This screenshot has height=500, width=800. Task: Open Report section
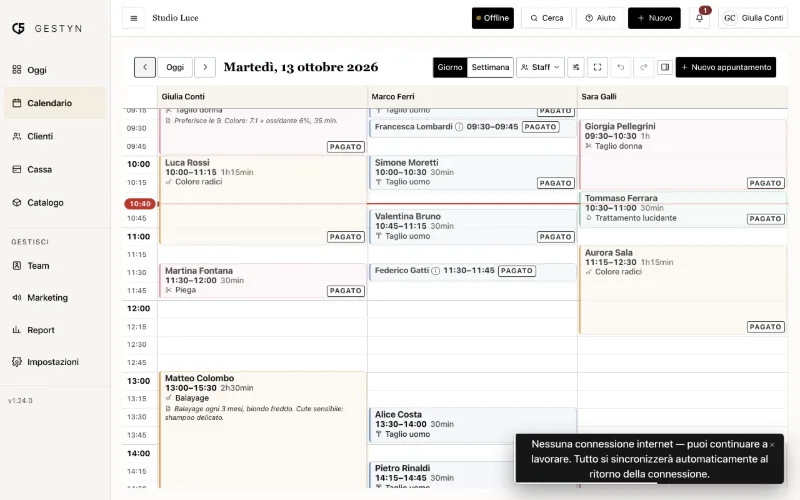[x=55, y=330]
